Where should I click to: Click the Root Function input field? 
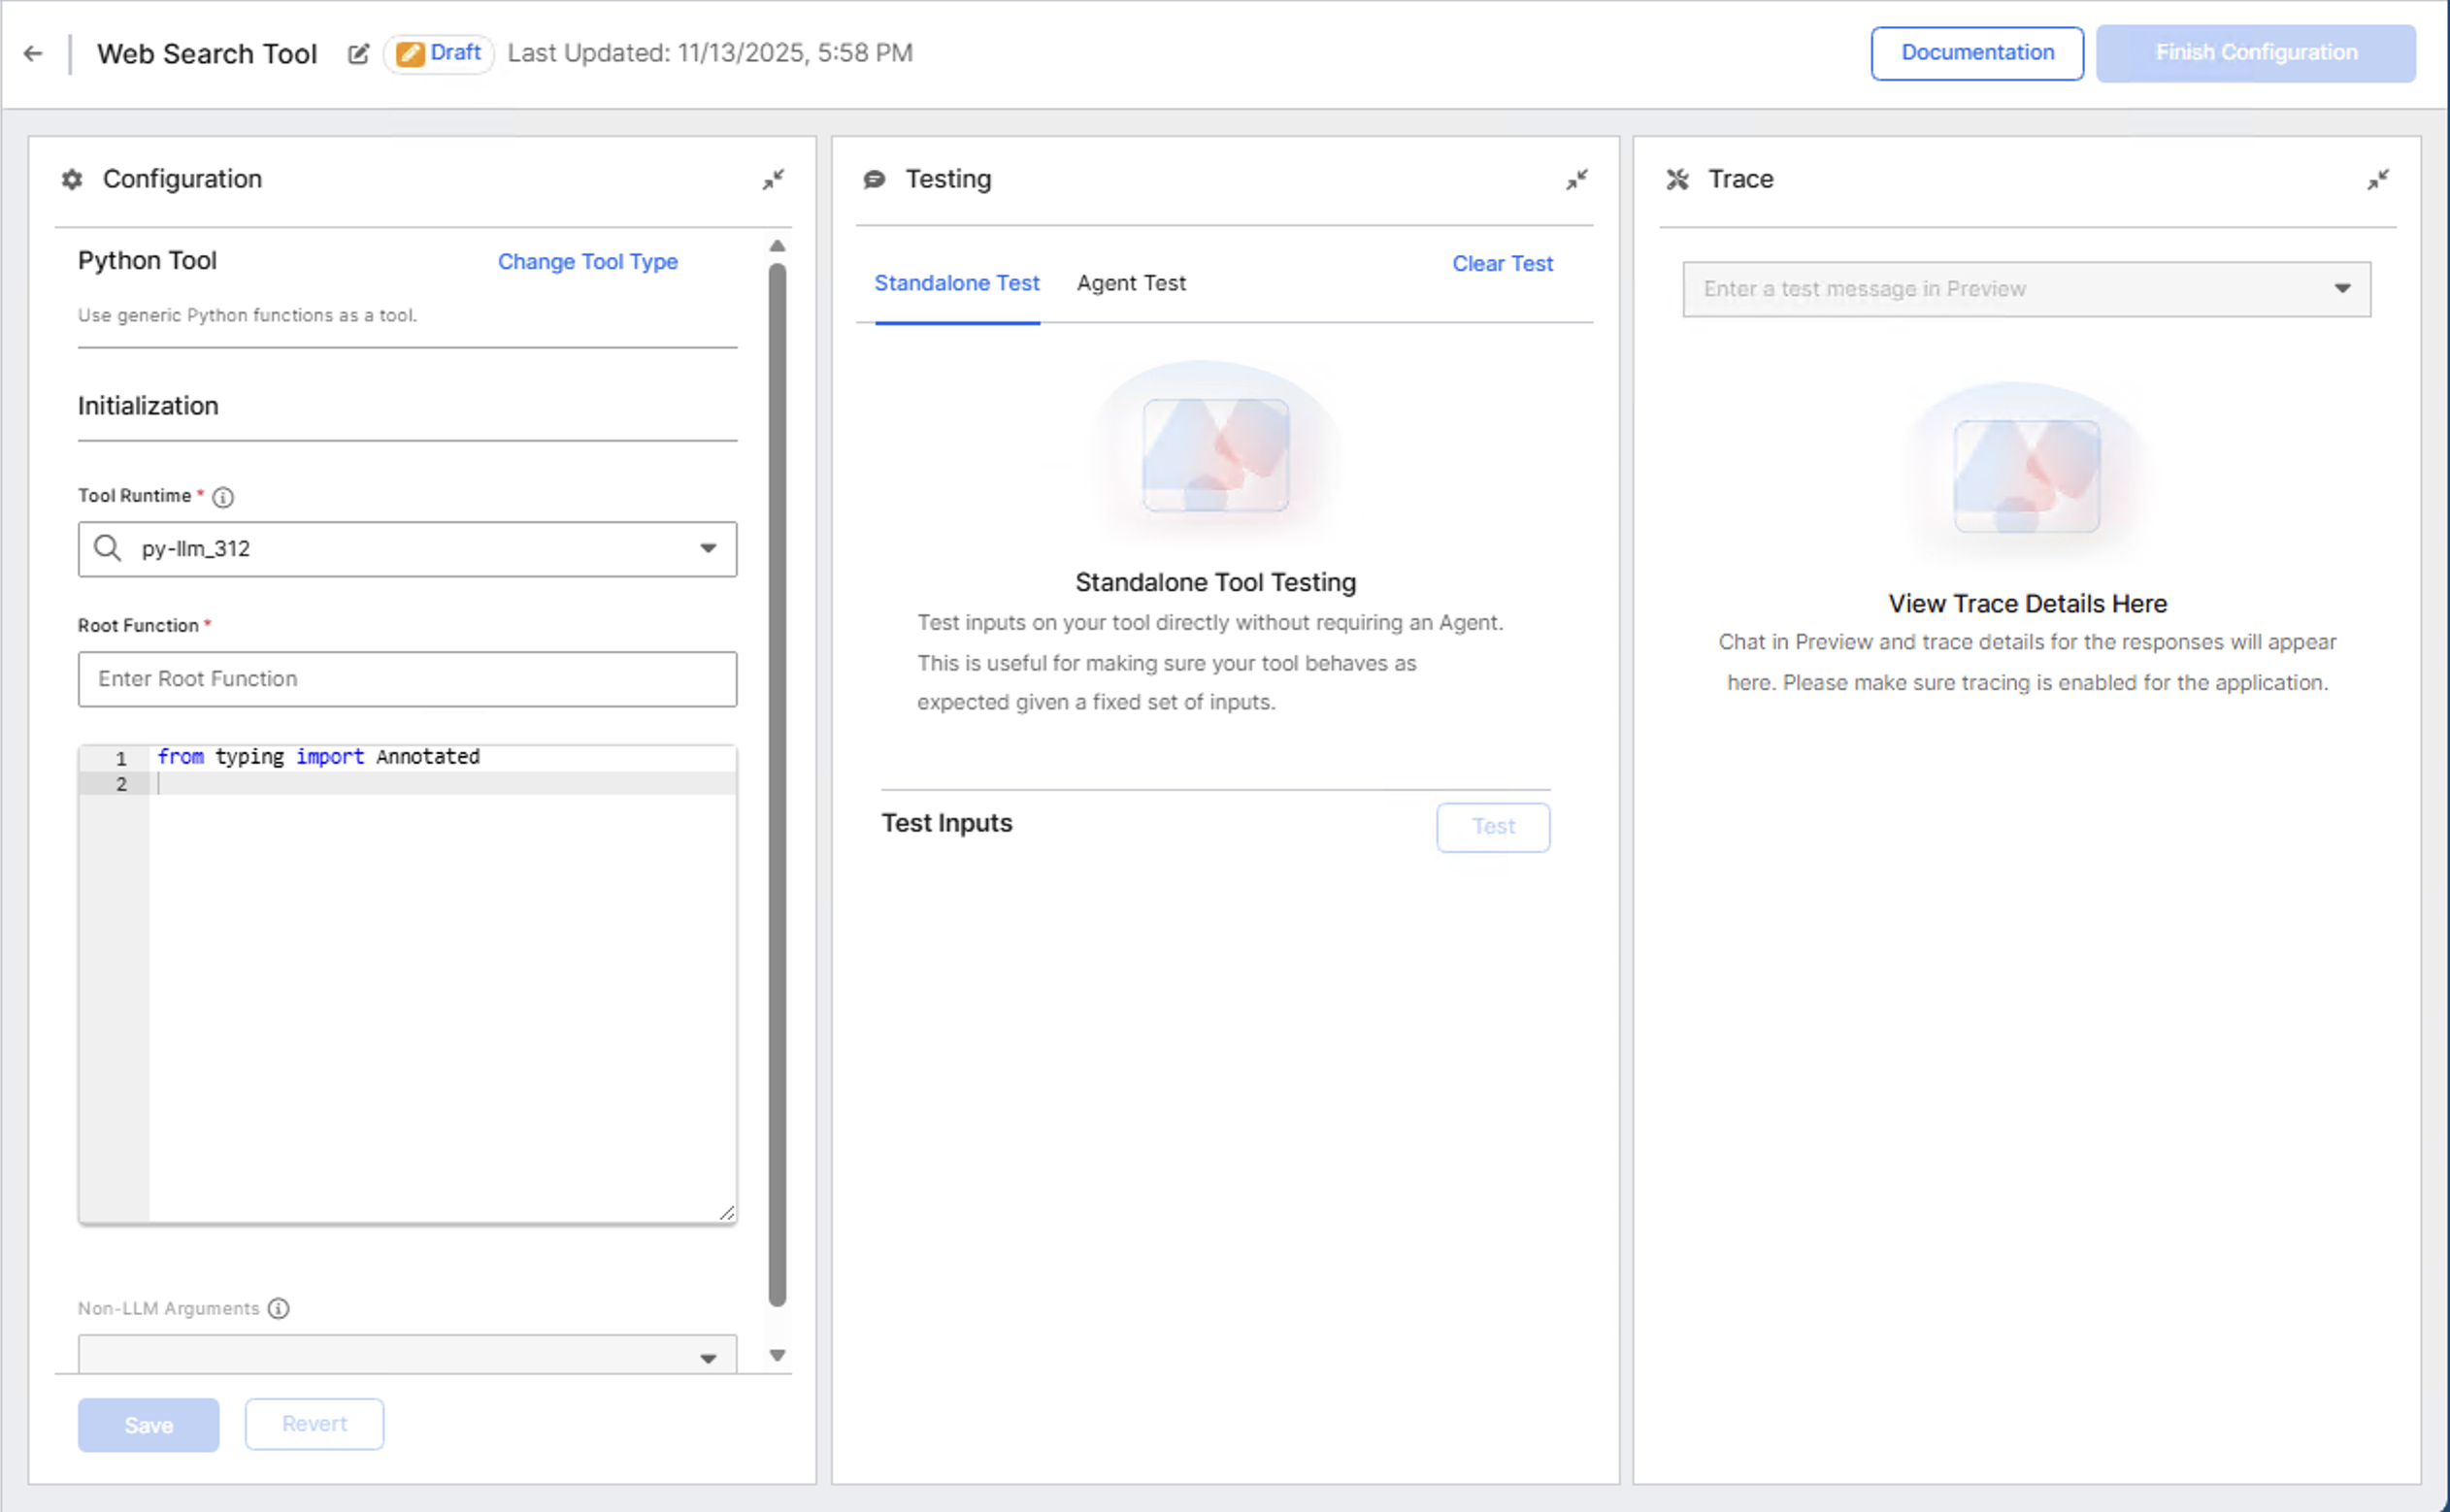(407, 679)
